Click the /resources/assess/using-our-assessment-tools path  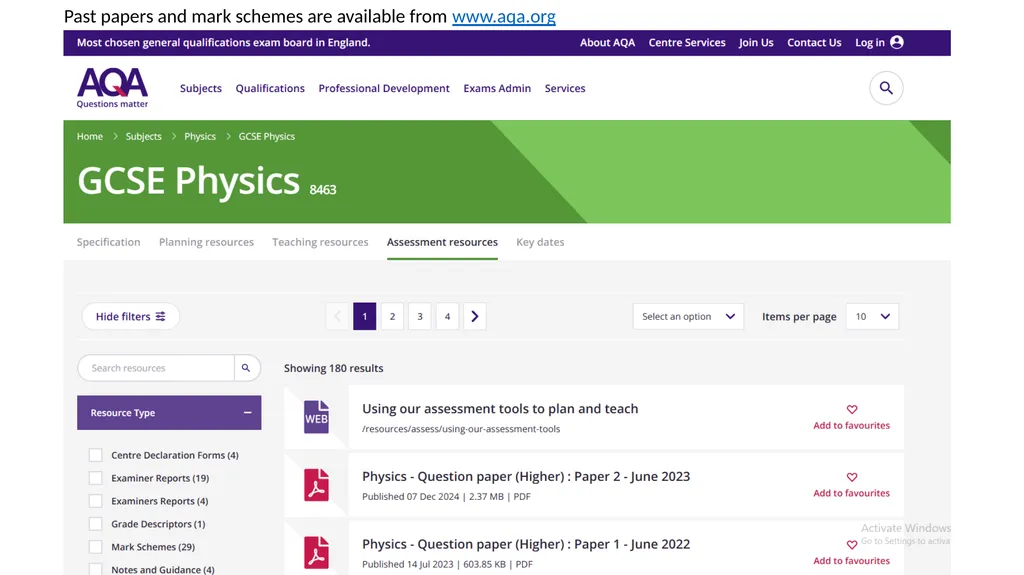click(x=461, y=429)
